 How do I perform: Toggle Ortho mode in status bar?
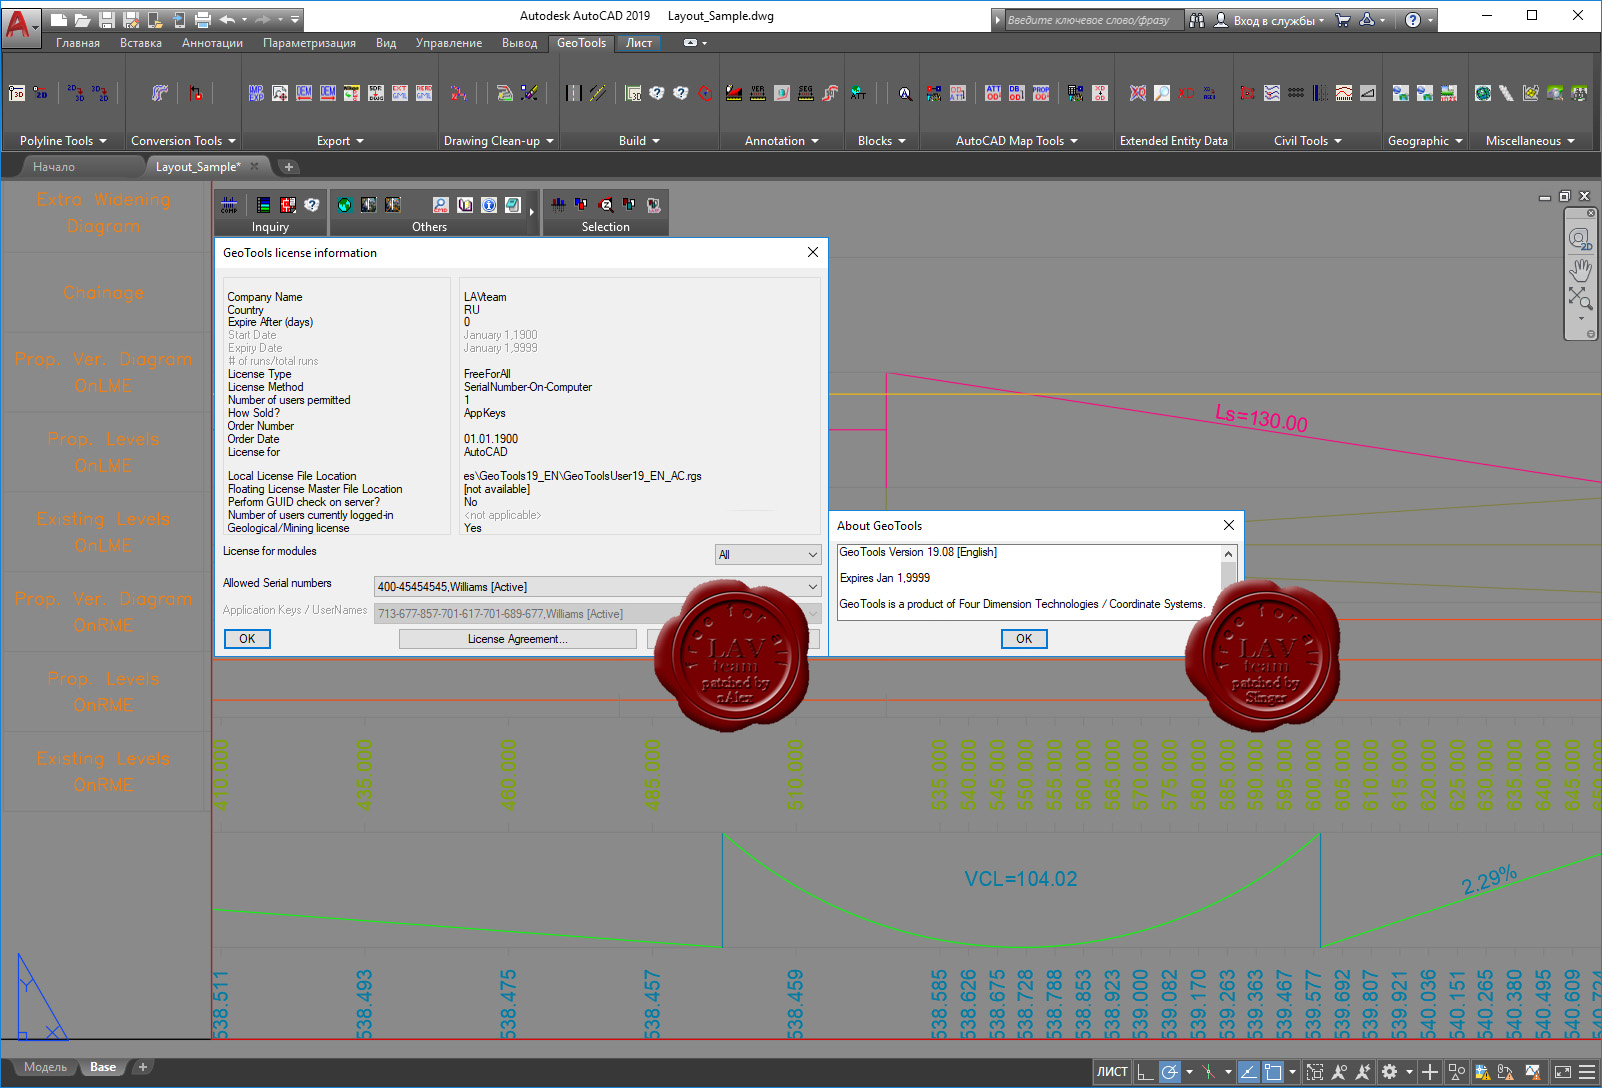(x=1146, y=1072)
